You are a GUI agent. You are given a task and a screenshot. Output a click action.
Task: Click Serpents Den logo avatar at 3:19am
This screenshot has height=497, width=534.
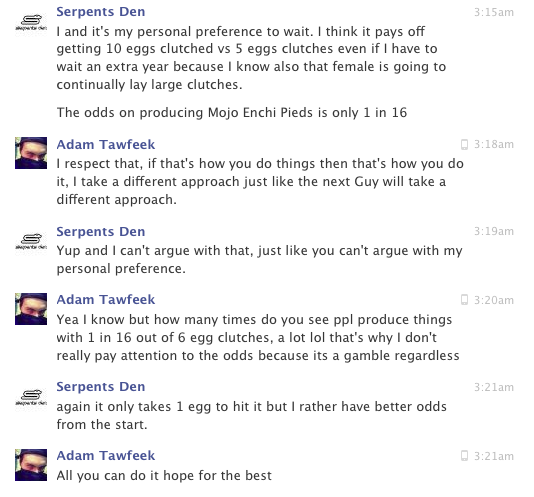(31, 241)
